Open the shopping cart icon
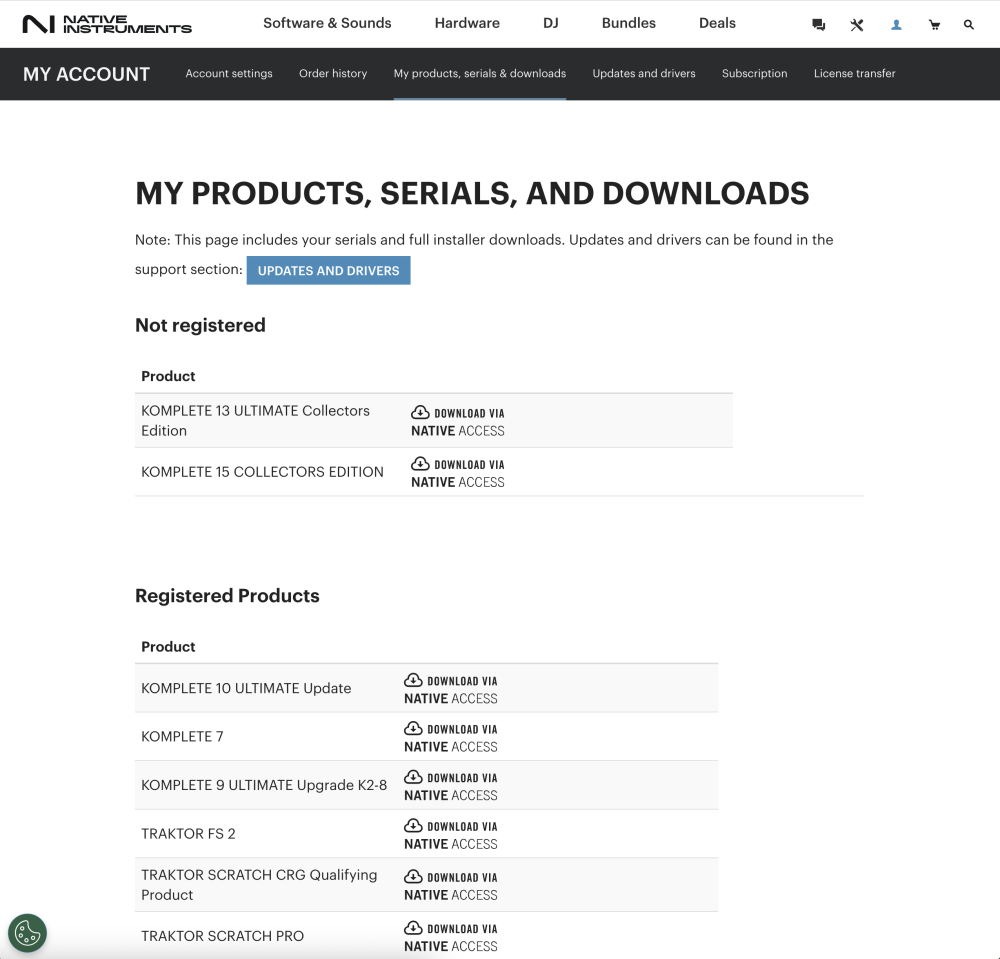This screenshot has width=1000, height=959. tap(934, 25)
